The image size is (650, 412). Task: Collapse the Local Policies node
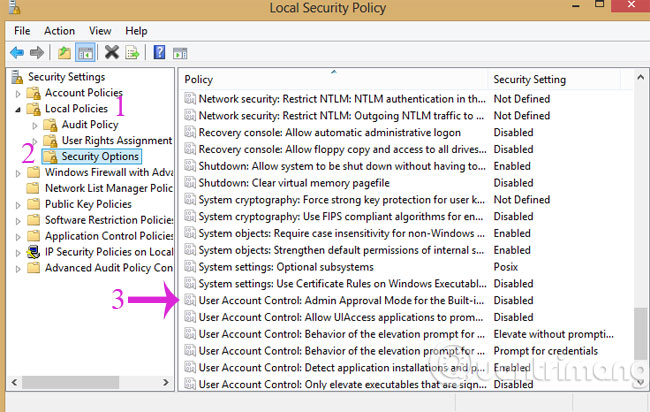tap(18, 109)
